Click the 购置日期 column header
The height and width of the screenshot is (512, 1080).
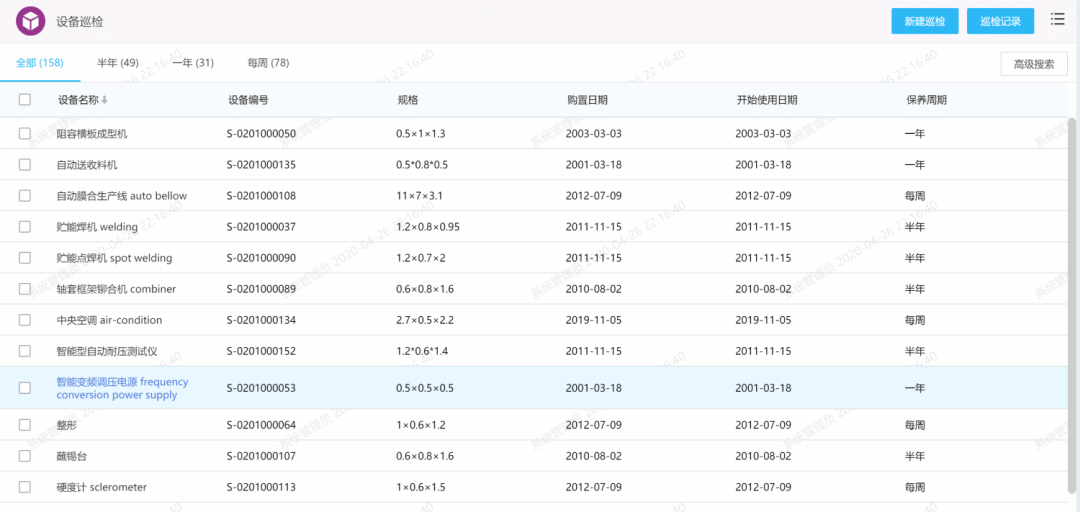[588, 100]
